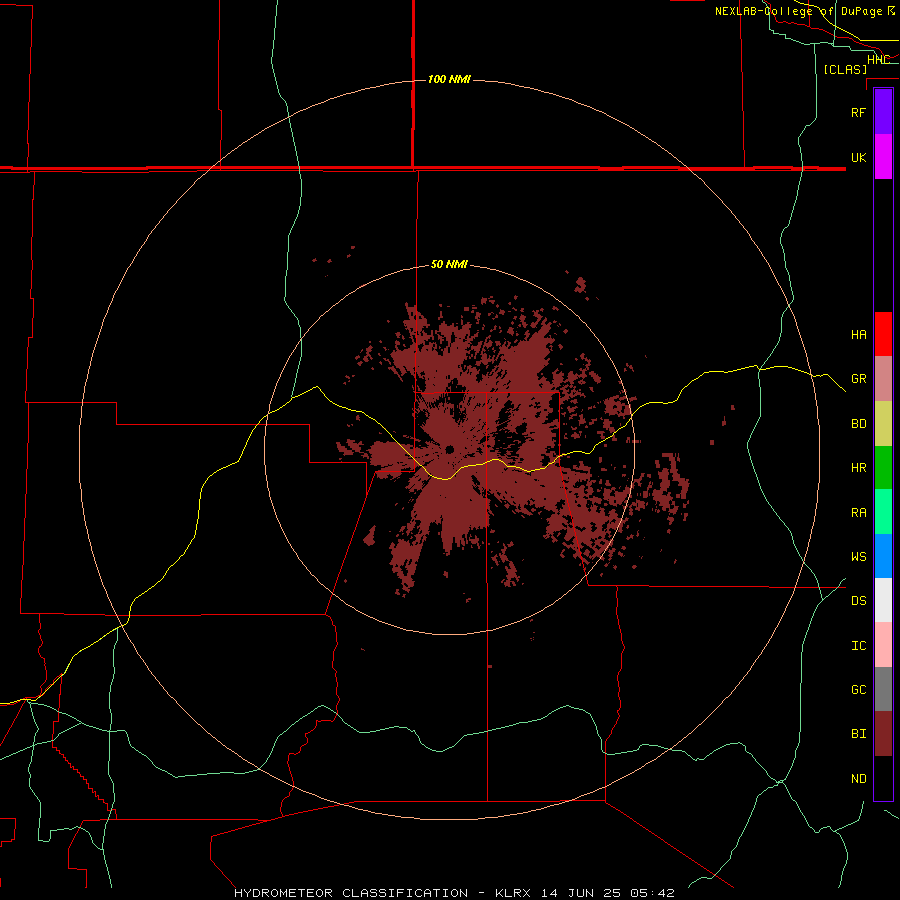Click the HR legend label

pos(858,468)
